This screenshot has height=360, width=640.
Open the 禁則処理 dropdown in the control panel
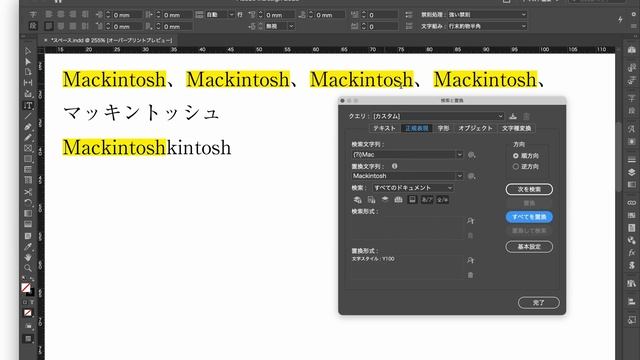click(x=487, y=15)
